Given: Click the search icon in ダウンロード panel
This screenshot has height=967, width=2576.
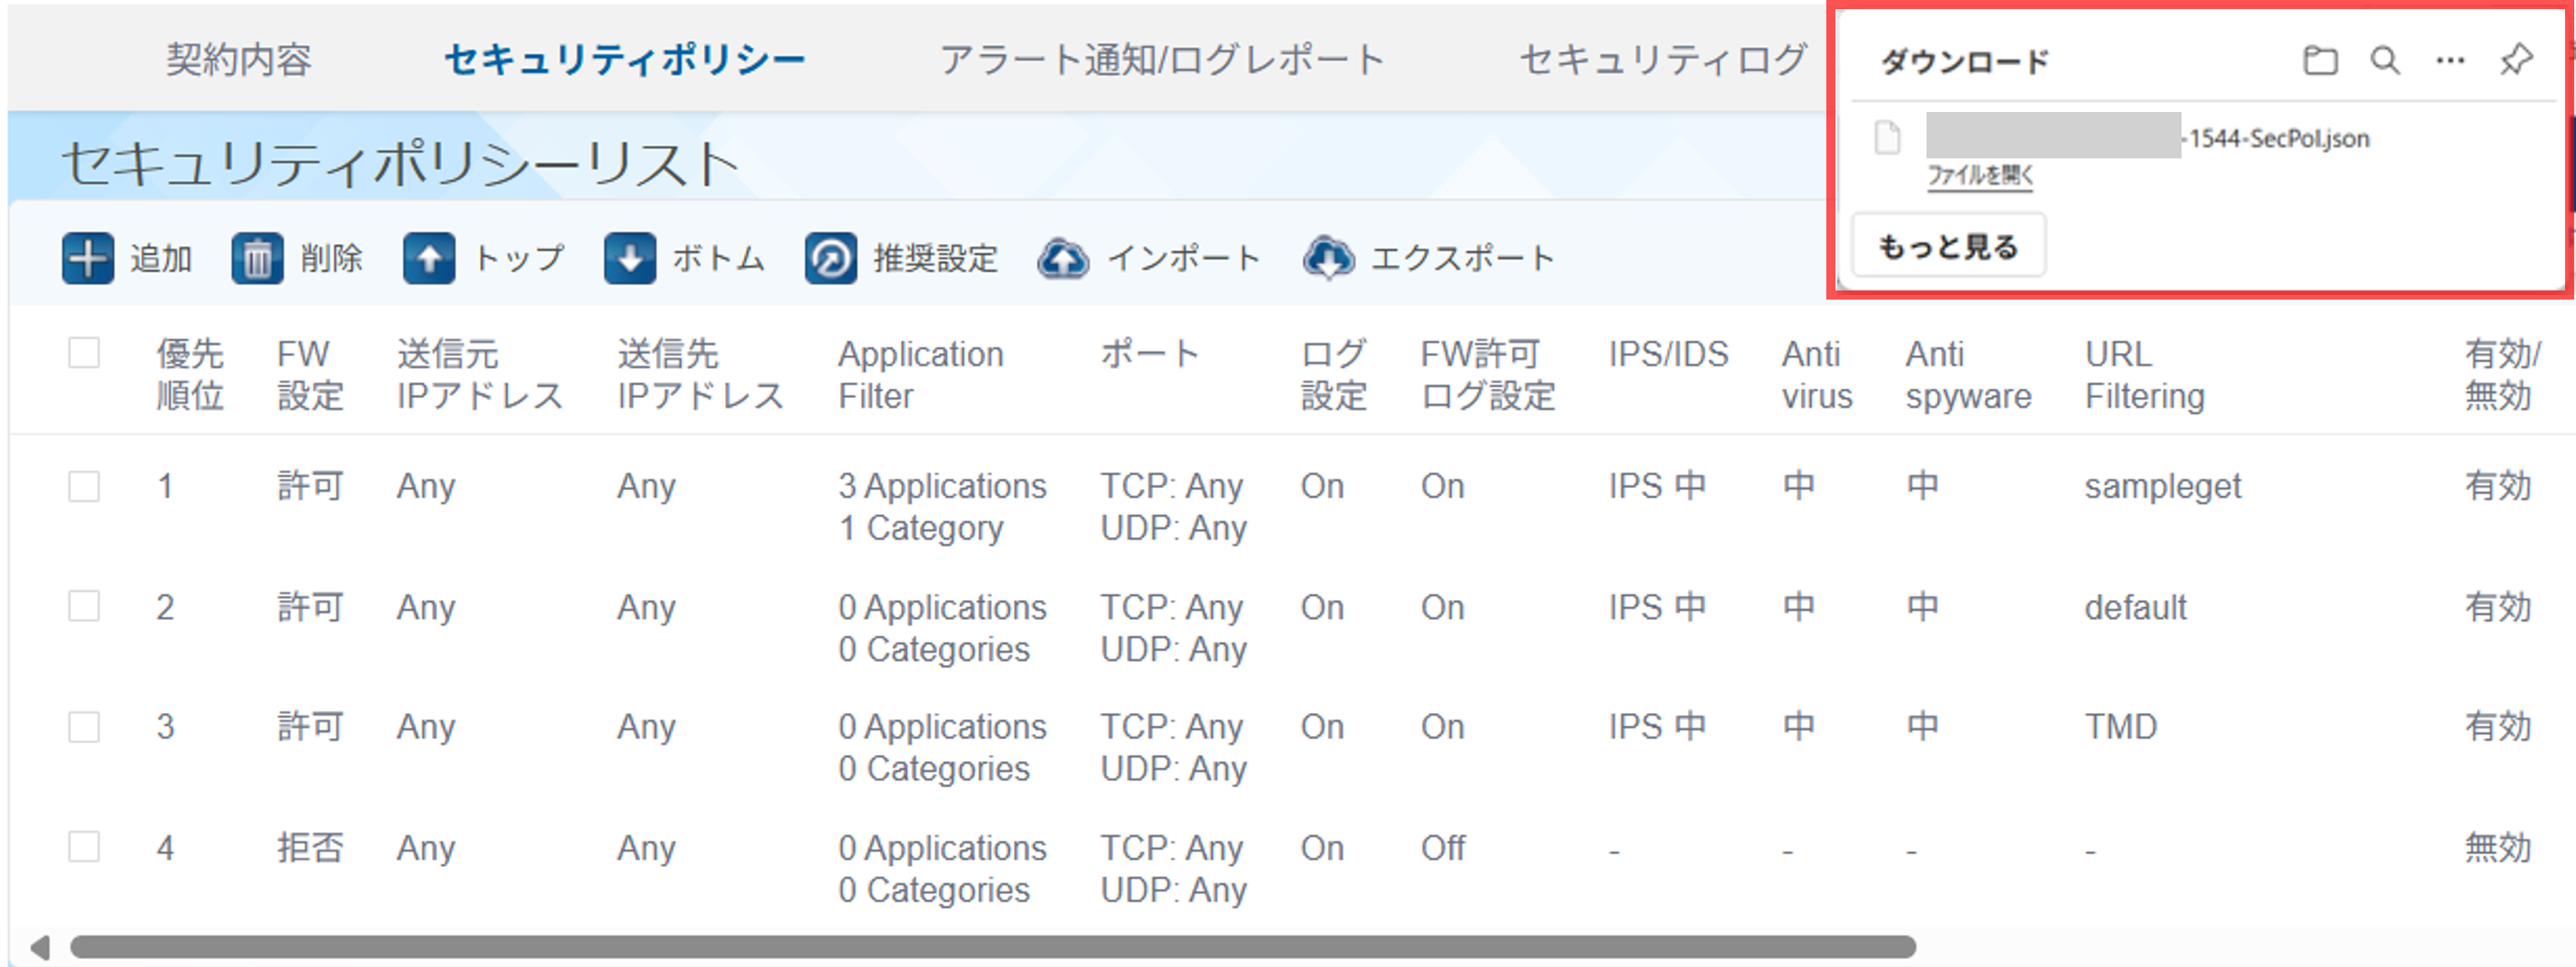Looking at the screenshot, I should pyautogui.click(x=2385, y=61).
